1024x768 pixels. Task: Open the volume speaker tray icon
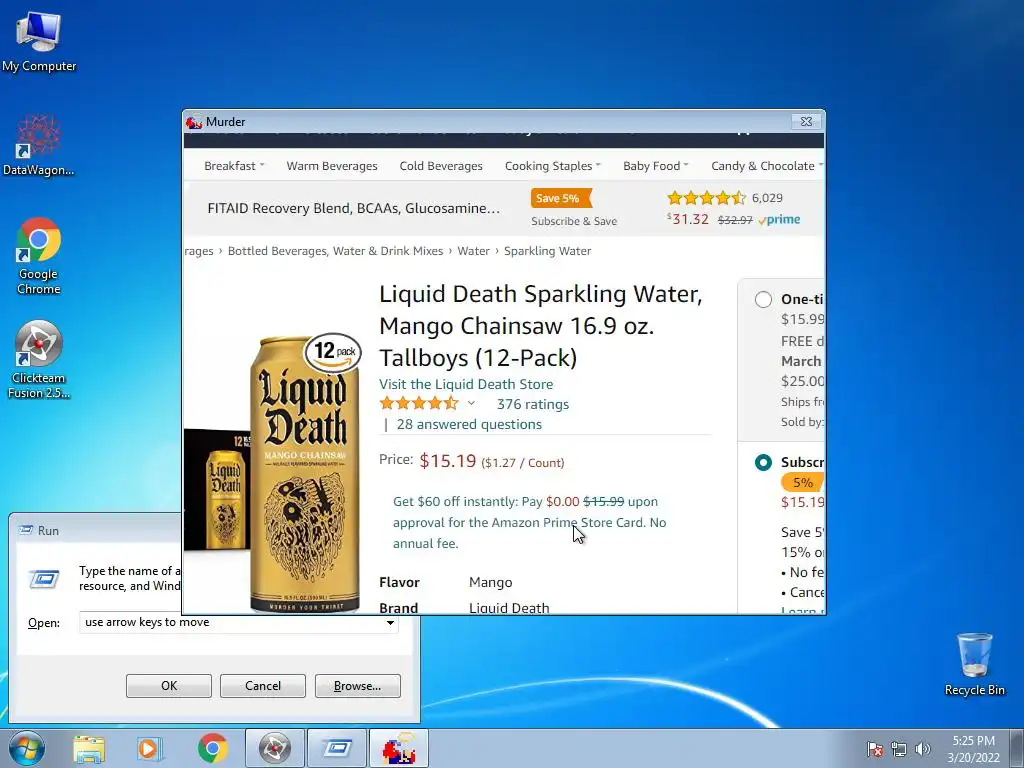(923, 750)
